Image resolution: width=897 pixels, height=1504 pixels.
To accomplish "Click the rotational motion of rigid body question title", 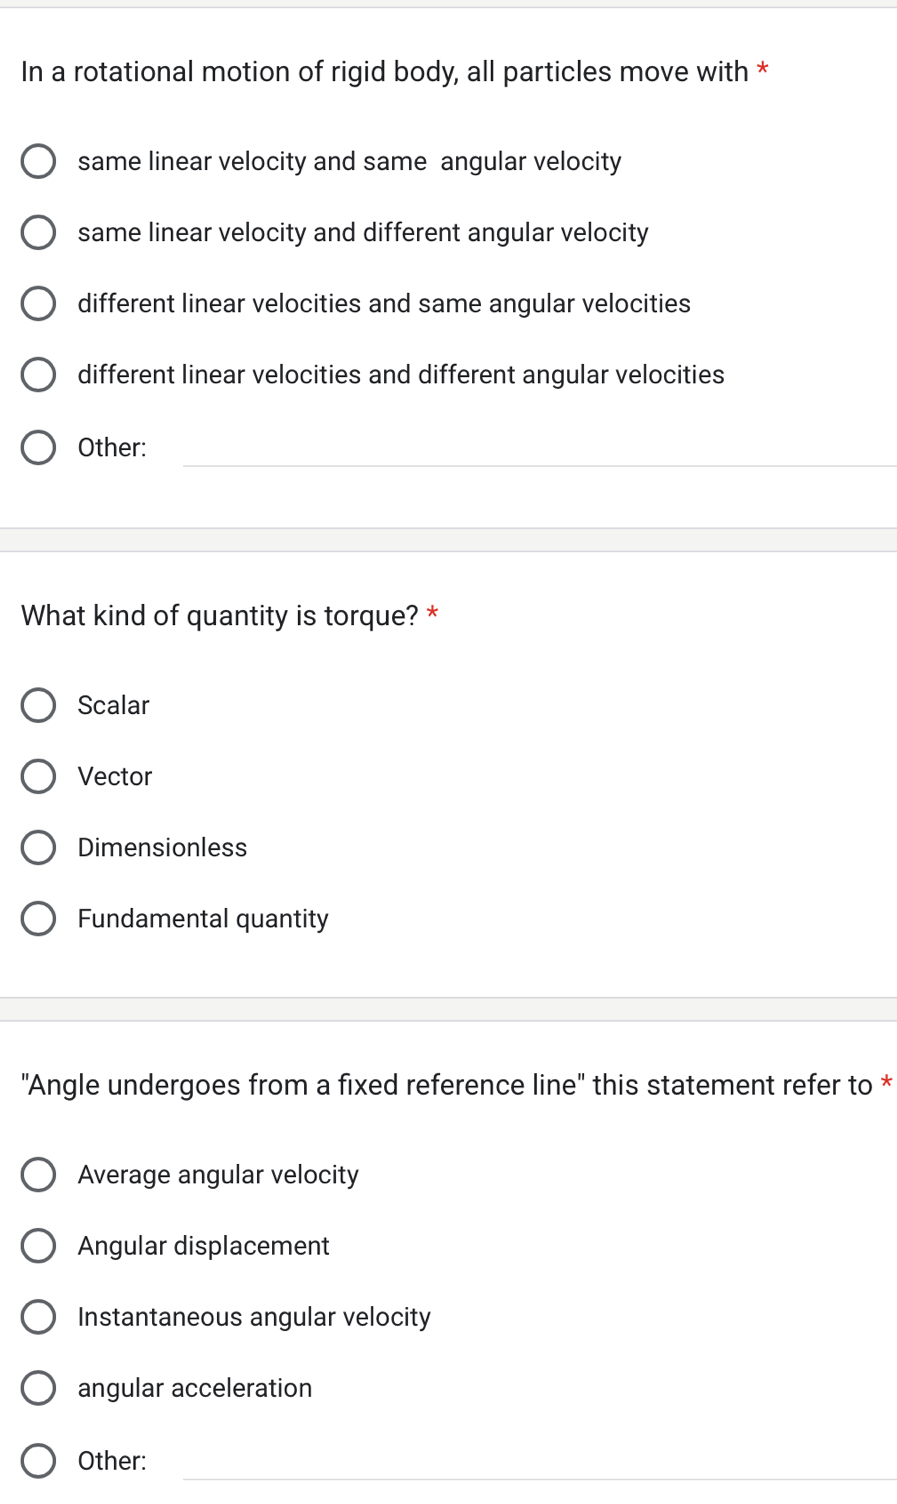I will click(x=385, y=72).
